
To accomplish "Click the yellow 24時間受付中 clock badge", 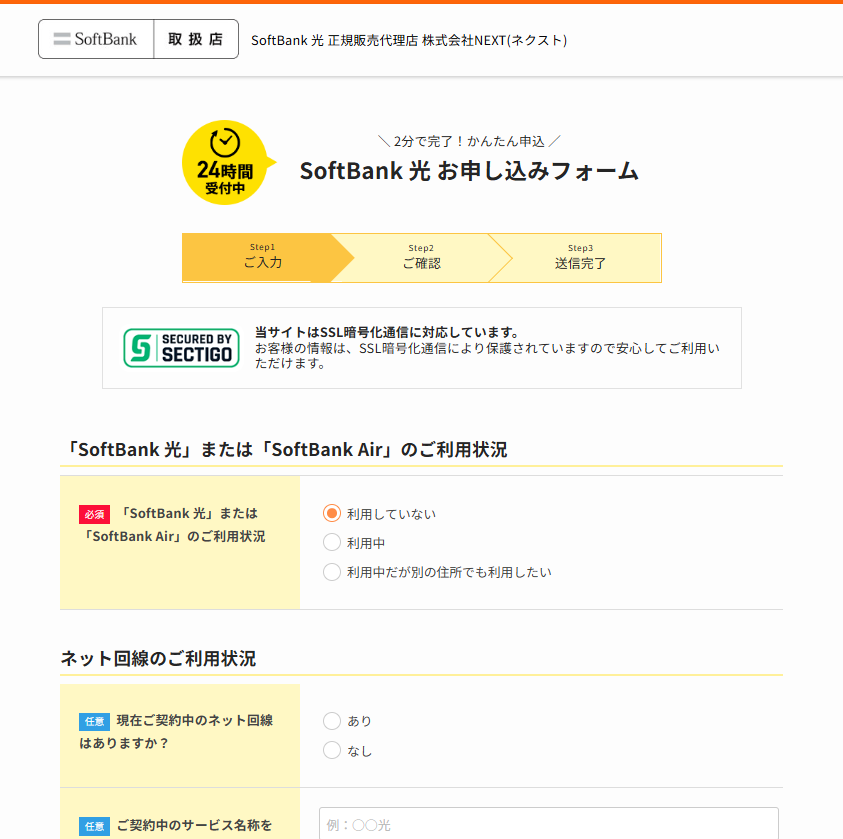I will [225, 162].
